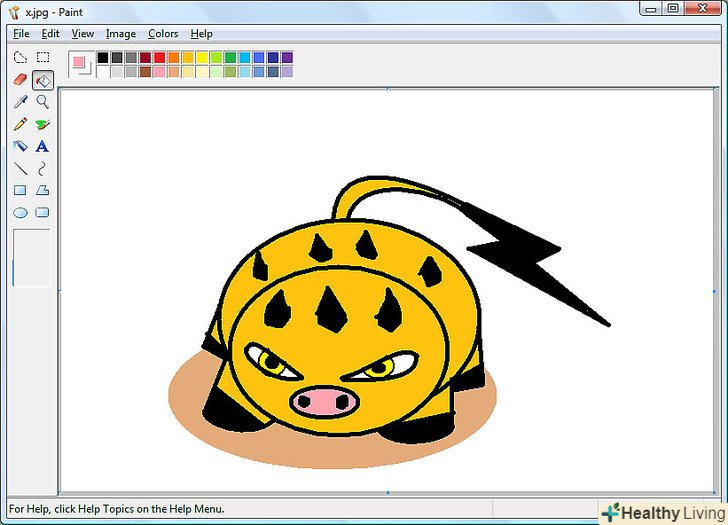
Task: Select the Brush tool
Action: (43, 124)
